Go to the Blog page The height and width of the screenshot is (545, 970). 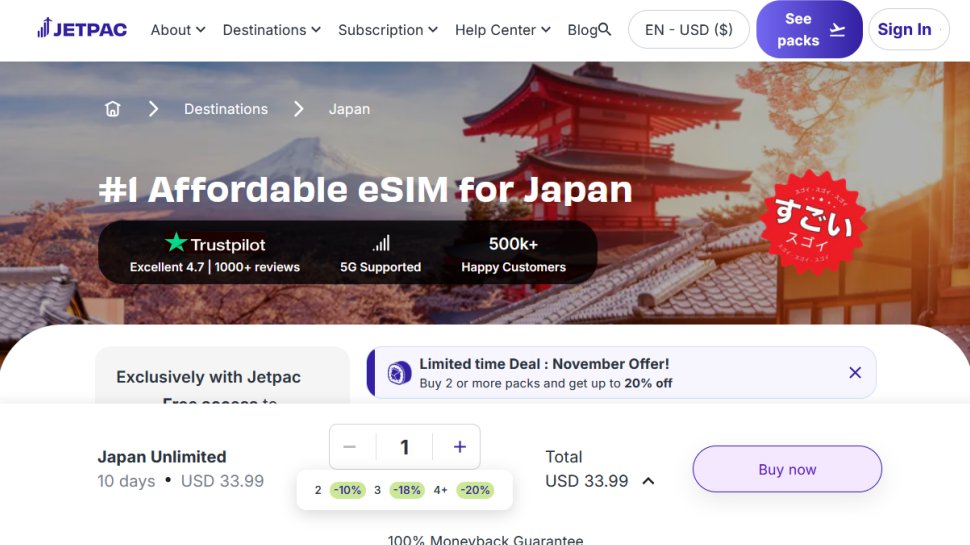coord(582,30)
